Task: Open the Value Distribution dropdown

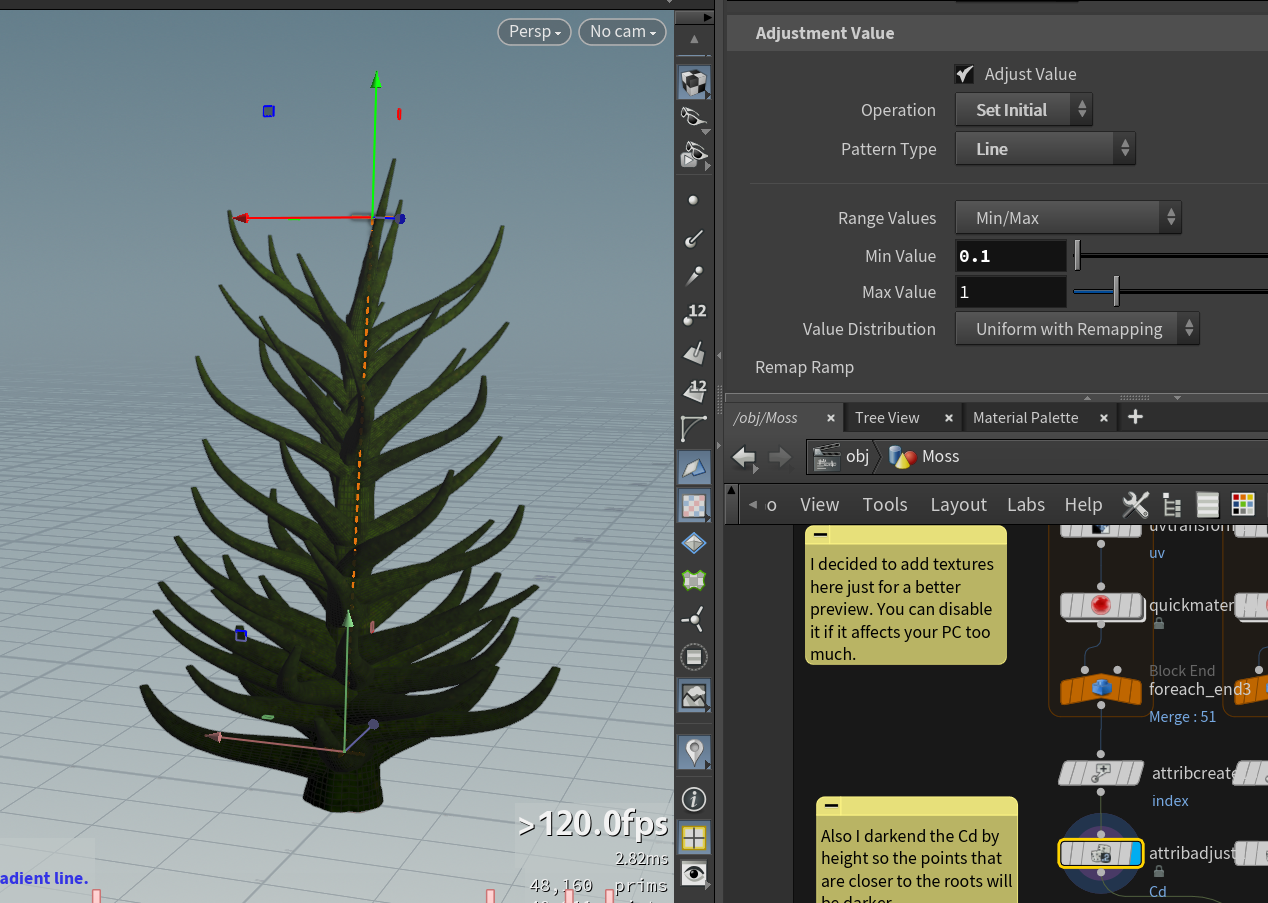Action: pos(1076,329)
